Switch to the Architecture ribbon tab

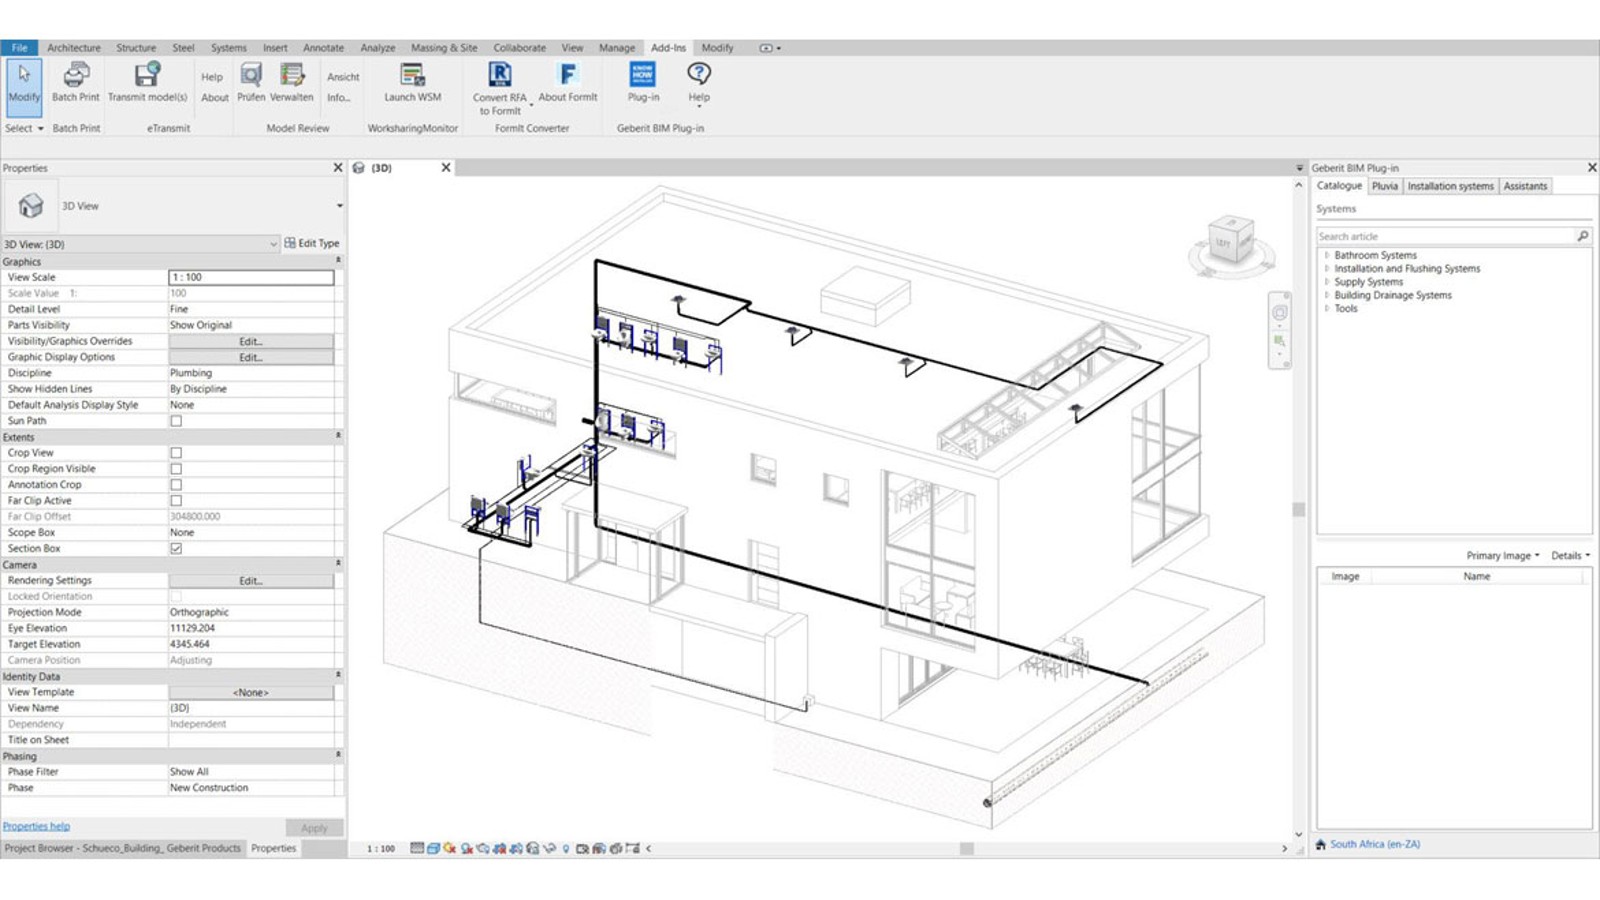tap(74, 47)
